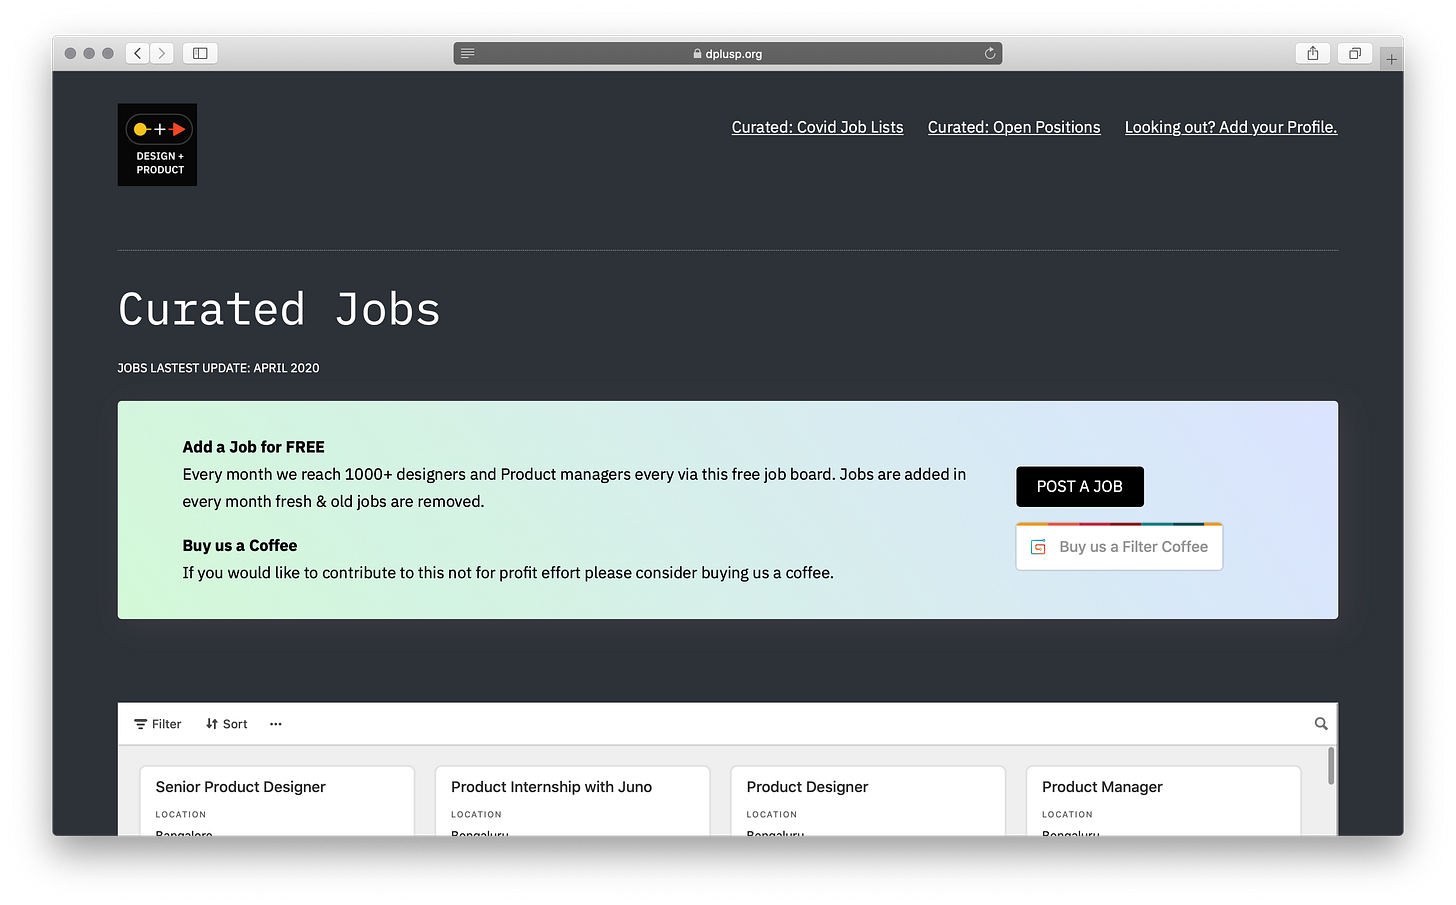Click the Safari forward arrow button
The image size is (1456, 905).
(162, 53)
